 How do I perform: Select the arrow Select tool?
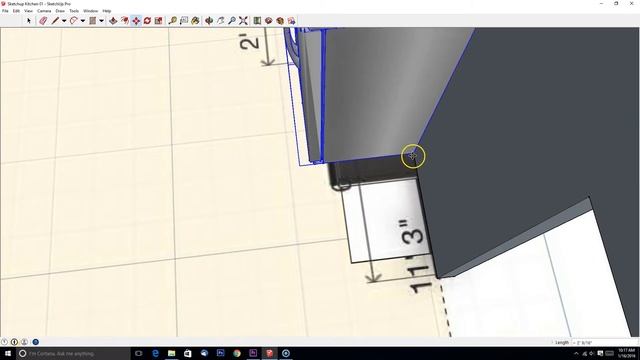tap(29, 20)
